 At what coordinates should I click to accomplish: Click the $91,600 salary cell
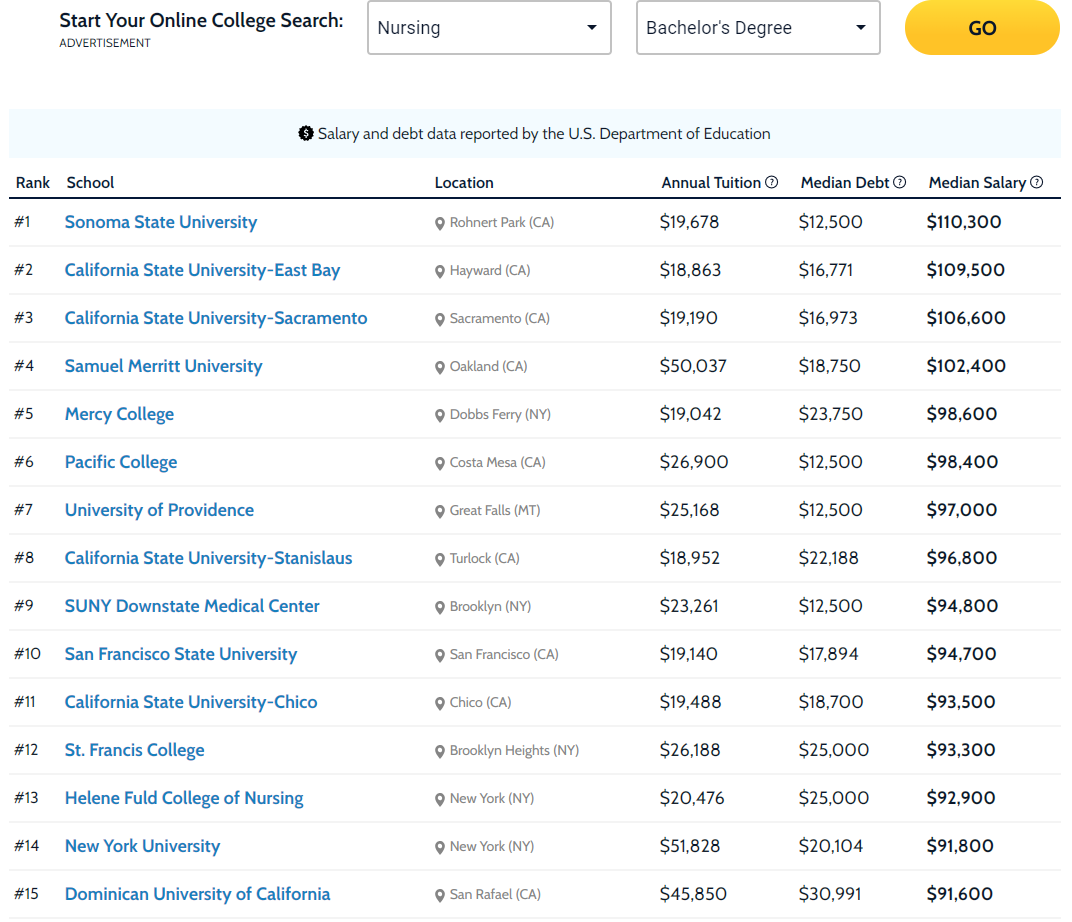tap(960, 894)
